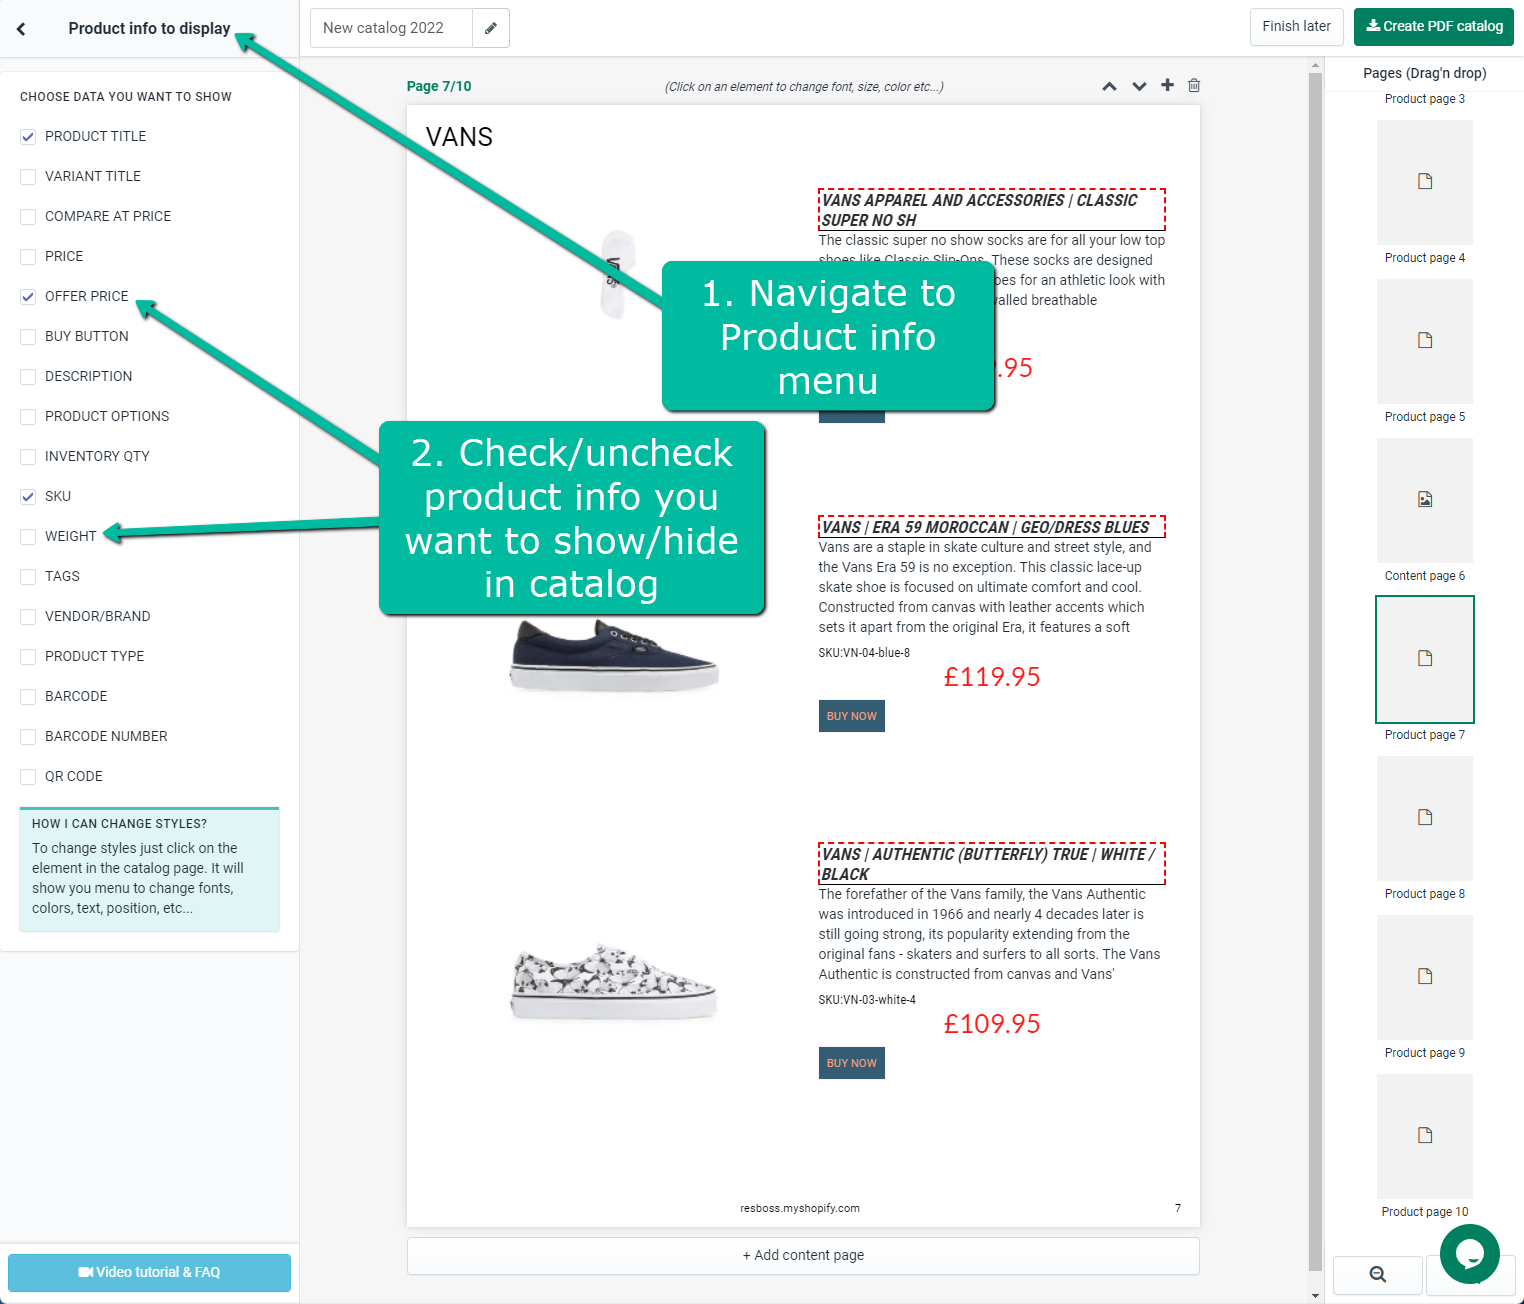Image resolution: width=1524 pixels, height=1304 pixels.
Task: Zoom pages with the magnifier icon
Action: 1378,1274
